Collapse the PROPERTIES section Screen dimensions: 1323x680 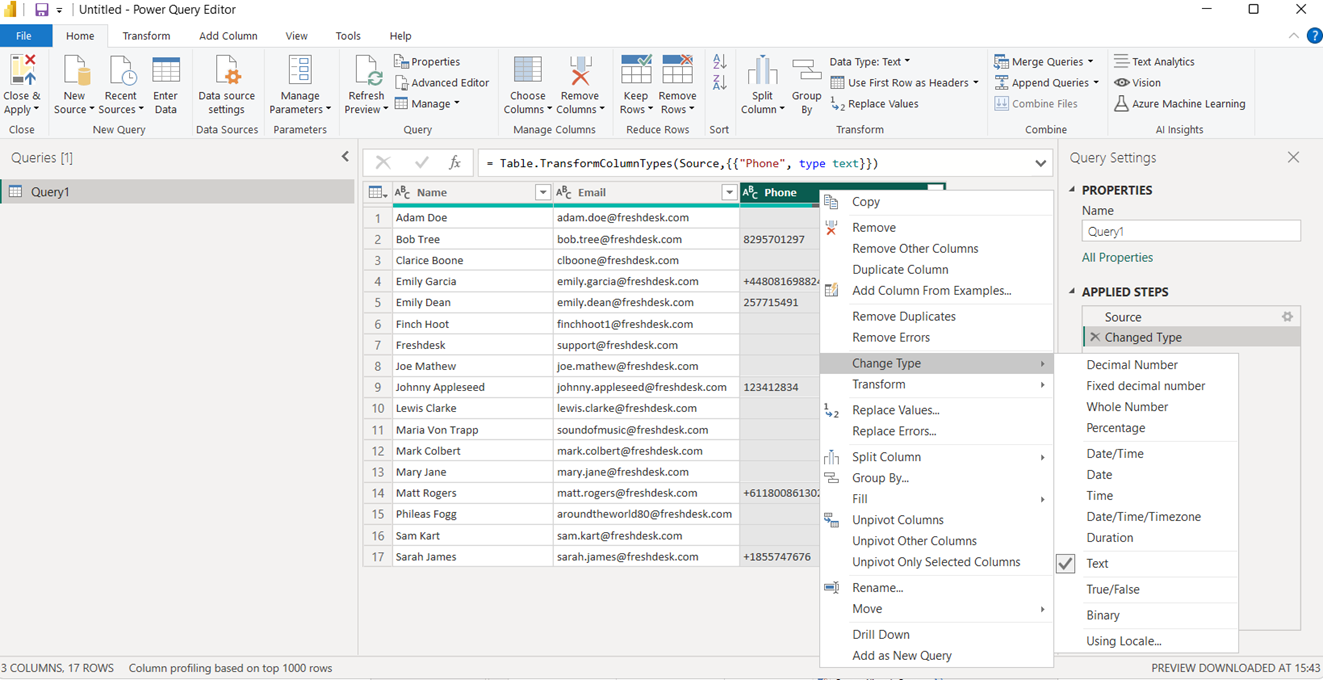click(x=1073, y=190)
